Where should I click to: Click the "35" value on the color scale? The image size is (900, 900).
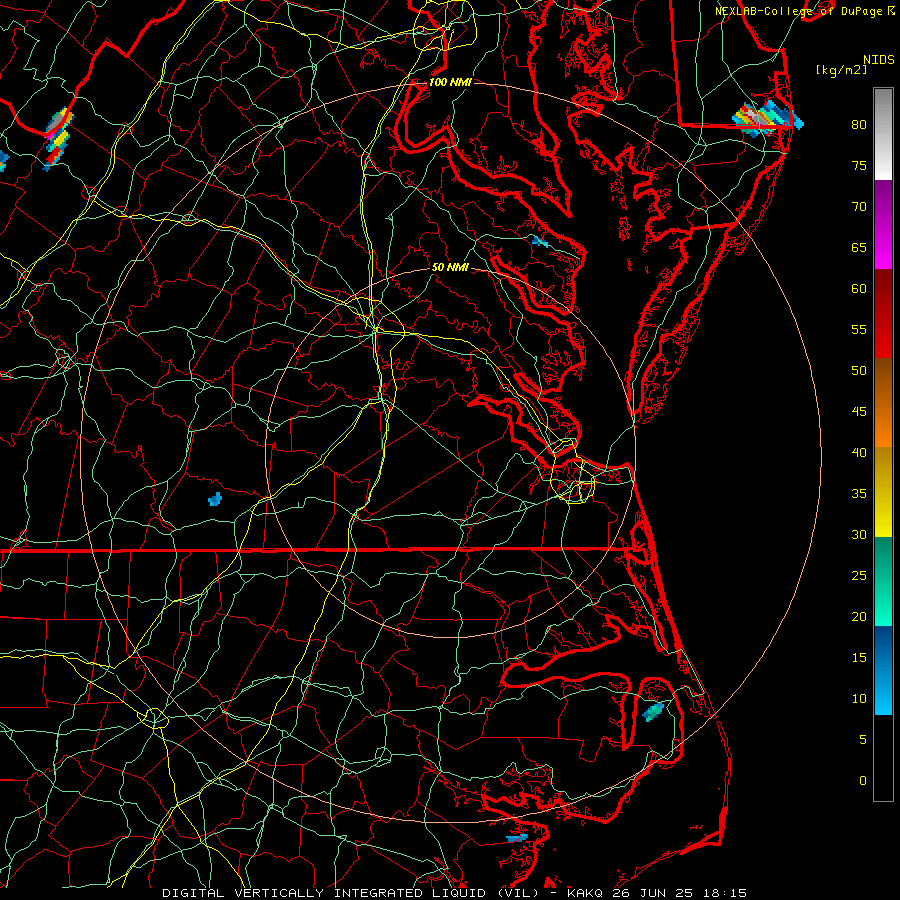pos(859,494)
